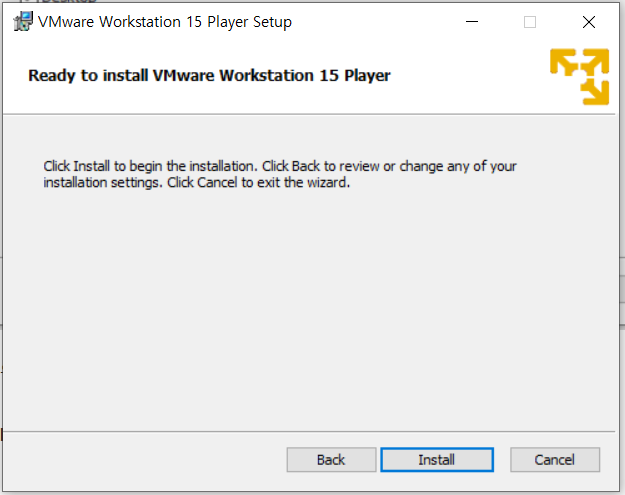Image resolution: width=625 pixels, height=495 pixels.
Task: Click the setup installer icon in title bar
Action: 23,21
